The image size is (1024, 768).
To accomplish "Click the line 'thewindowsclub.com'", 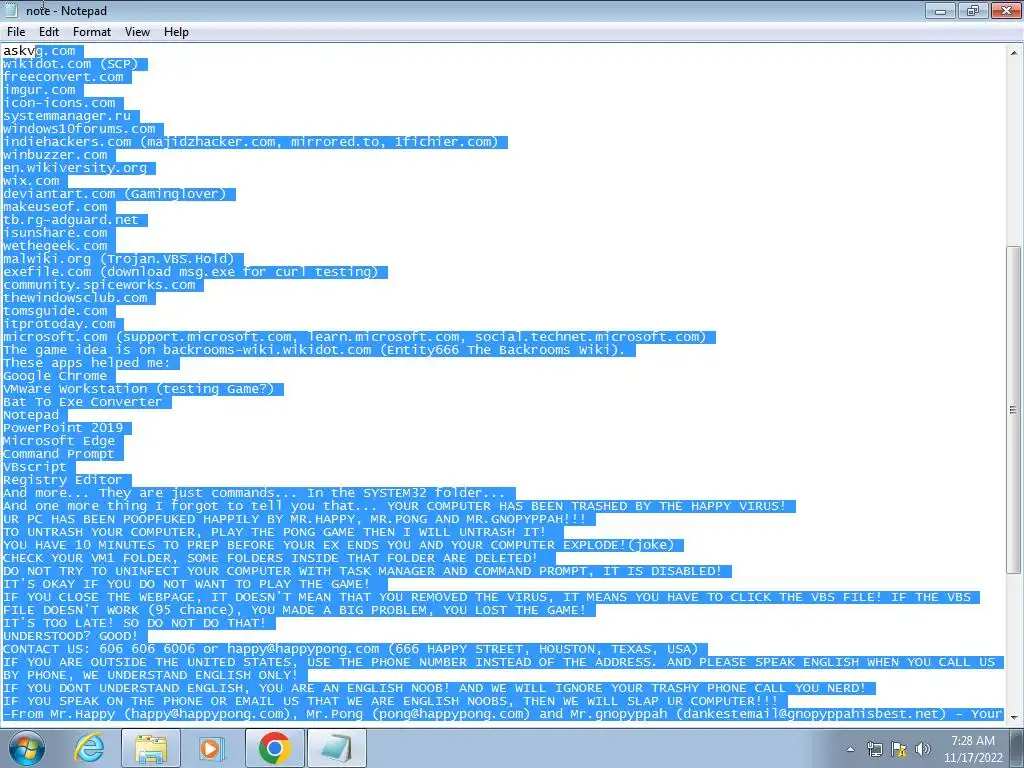I will coord(75,298).
